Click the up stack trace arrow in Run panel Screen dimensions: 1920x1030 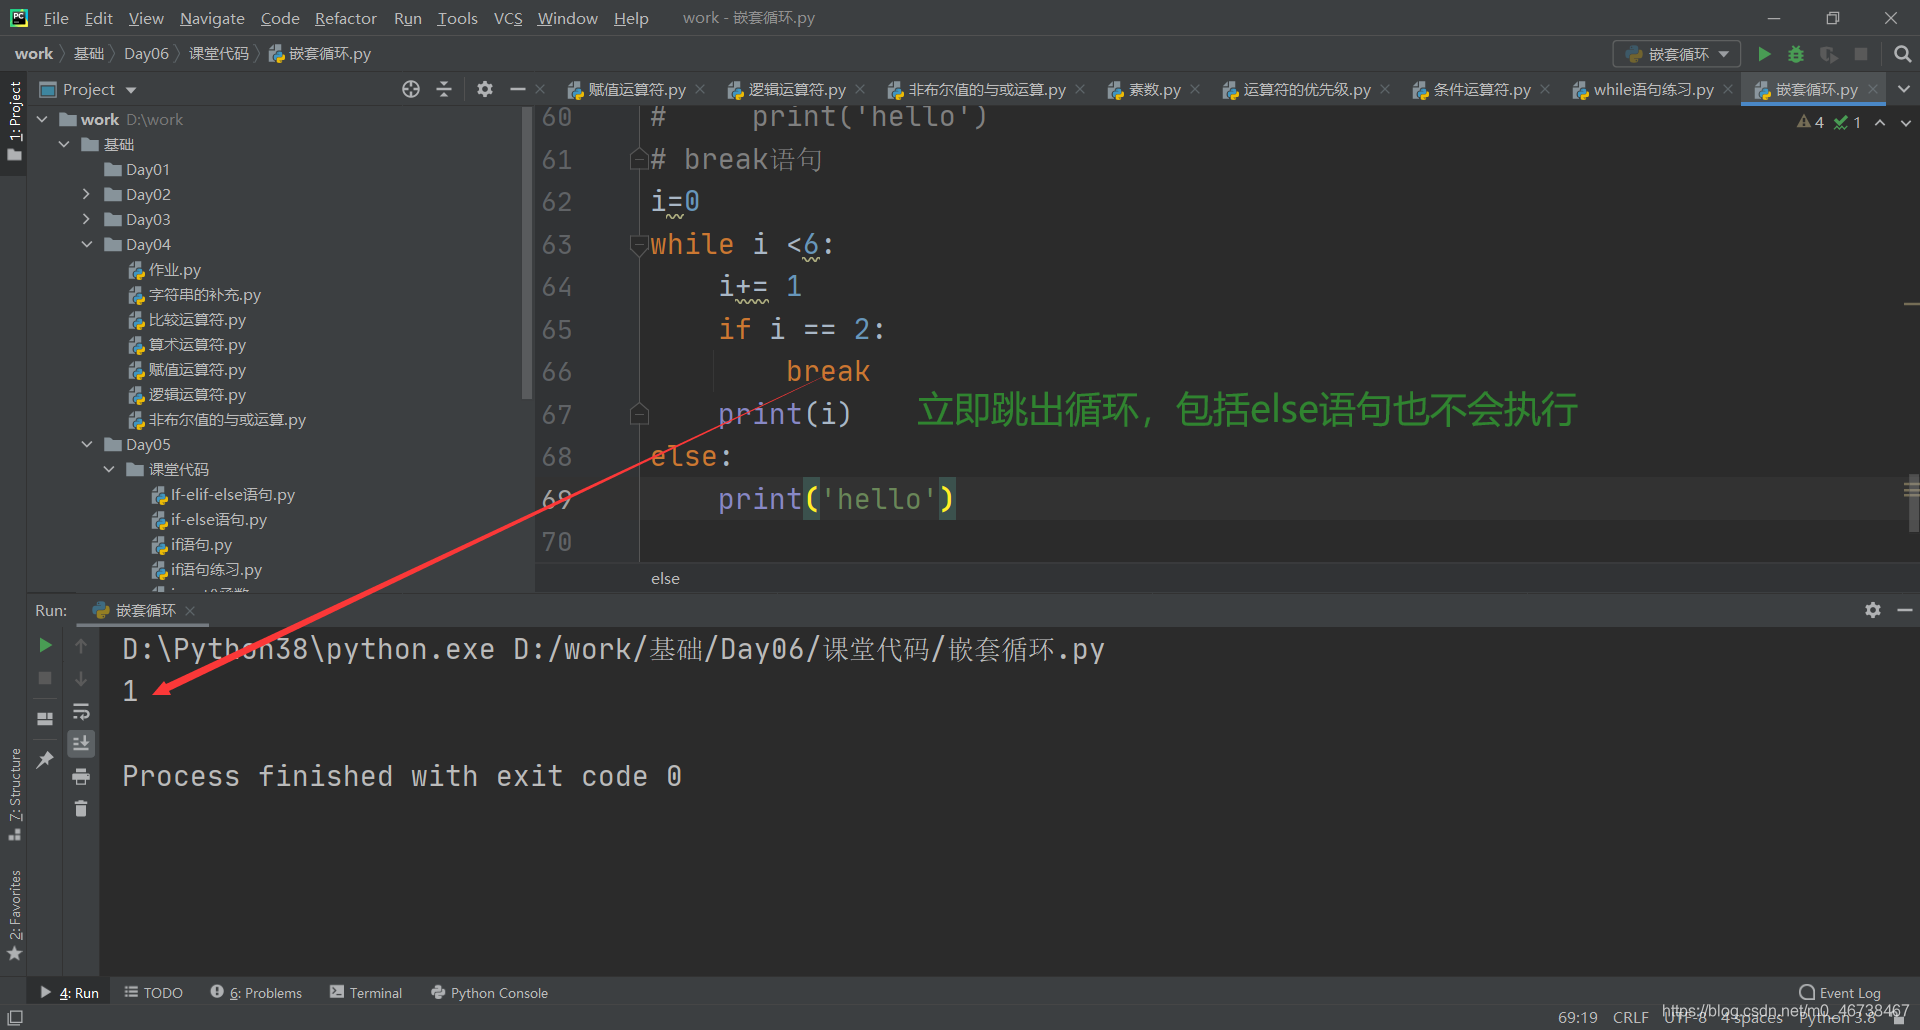pyautogui.click(x=81, y=646)
